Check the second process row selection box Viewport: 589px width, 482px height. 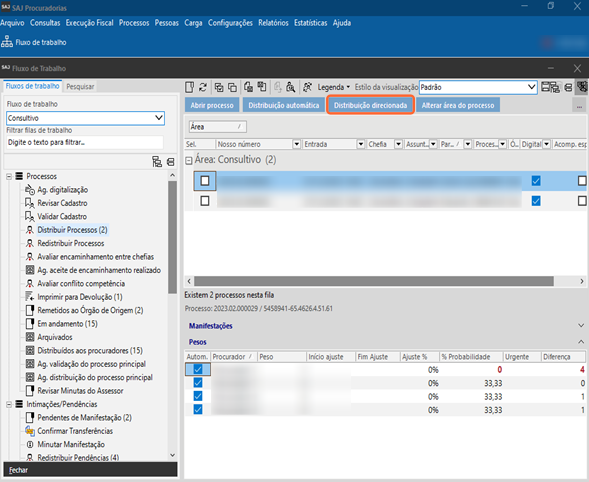205,201
